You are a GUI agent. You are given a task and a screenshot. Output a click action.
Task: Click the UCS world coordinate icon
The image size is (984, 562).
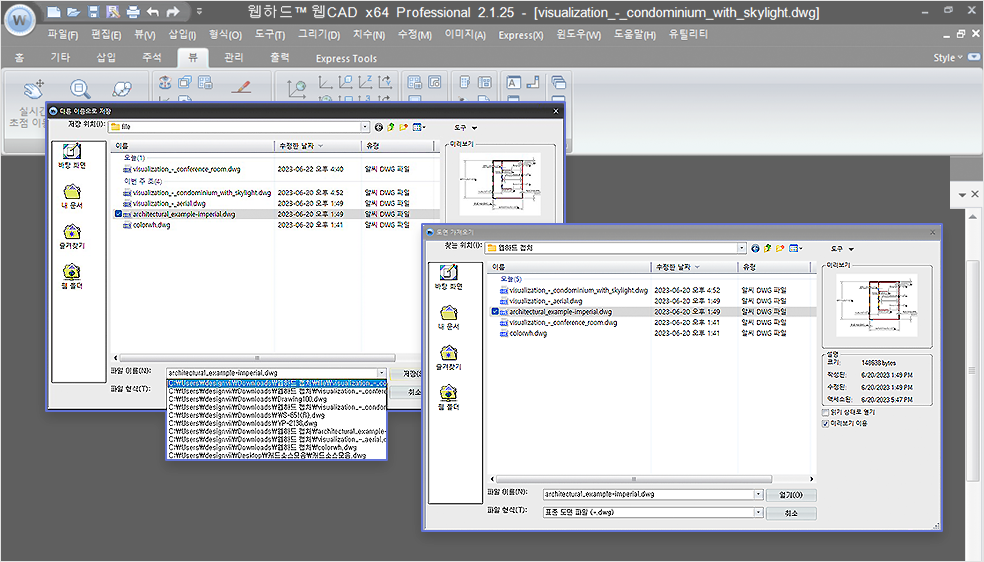(x=296, y=88)
